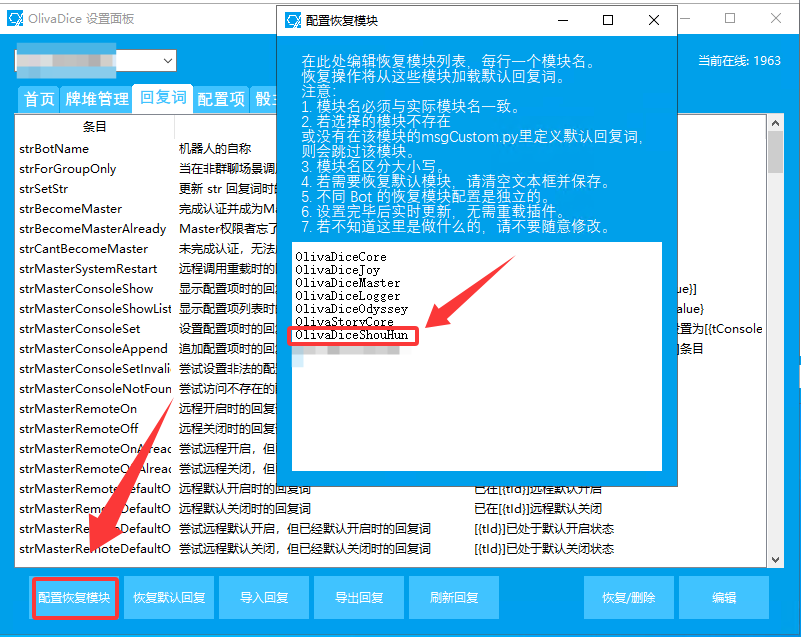Close the 配置恢复模块 dialog
Viewport: 801px width, 637px height.
pos(653,20)
